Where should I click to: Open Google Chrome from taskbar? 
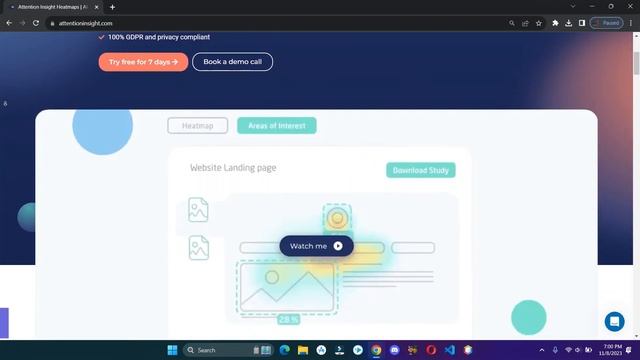pyautogui.click(x=376, y=350)
